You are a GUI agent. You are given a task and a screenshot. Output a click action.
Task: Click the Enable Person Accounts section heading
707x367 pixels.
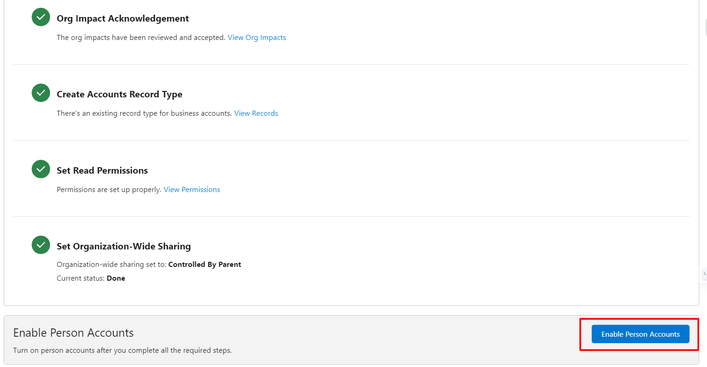[73, 333]
